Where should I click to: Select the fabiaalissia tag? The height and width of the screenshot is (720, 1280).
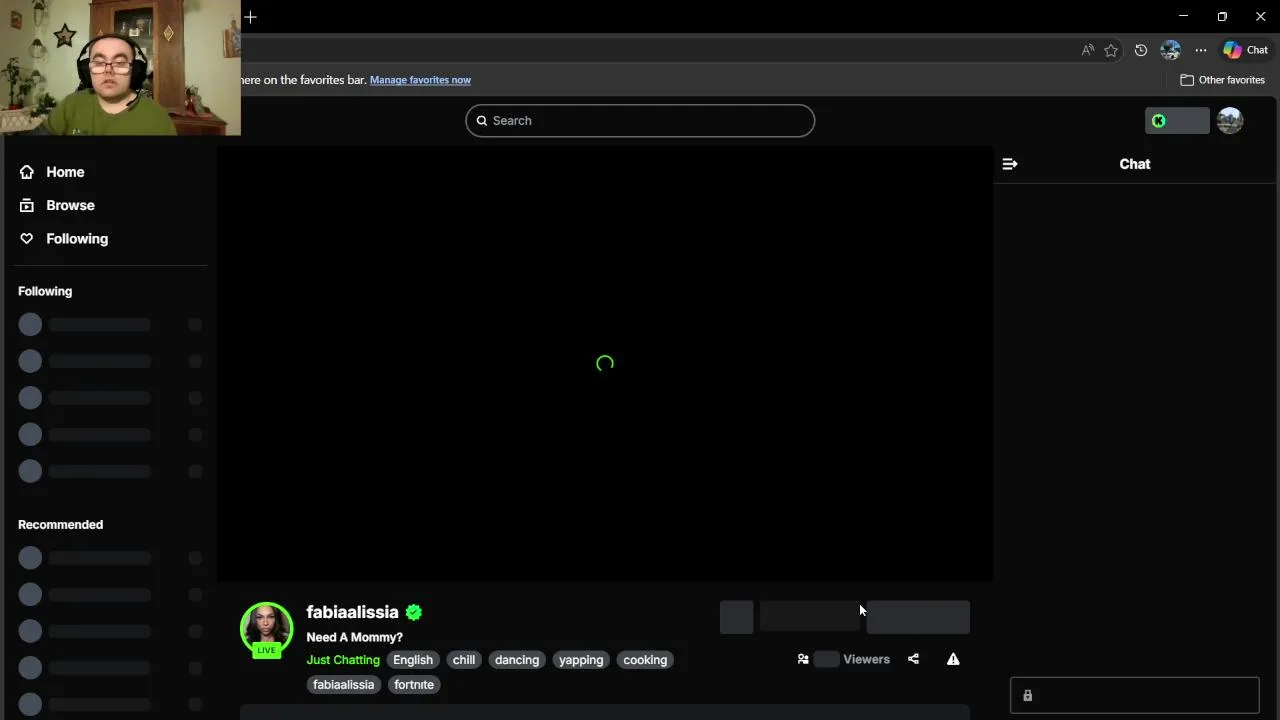pos(343,685)
